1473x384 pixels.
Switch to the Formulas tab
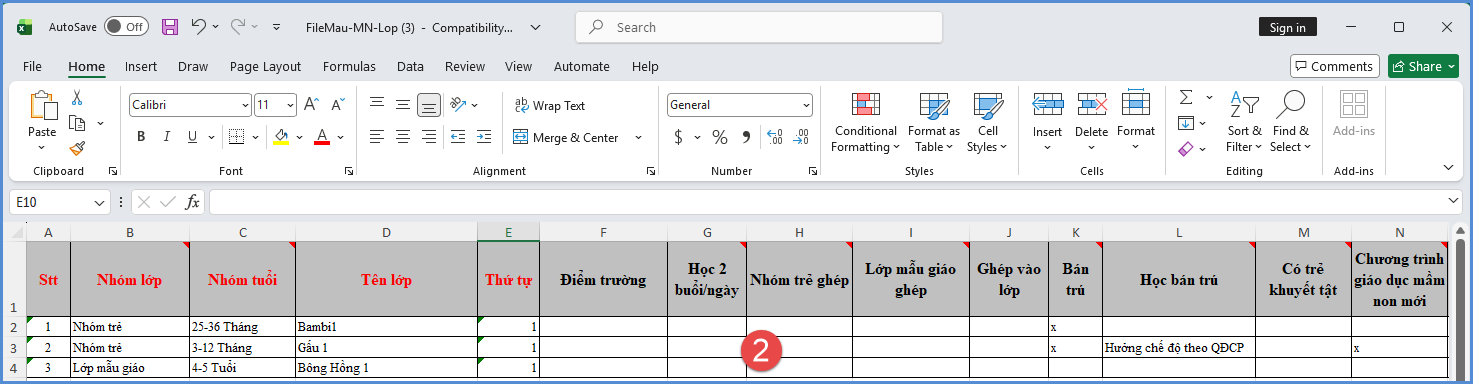click(349, 66)
